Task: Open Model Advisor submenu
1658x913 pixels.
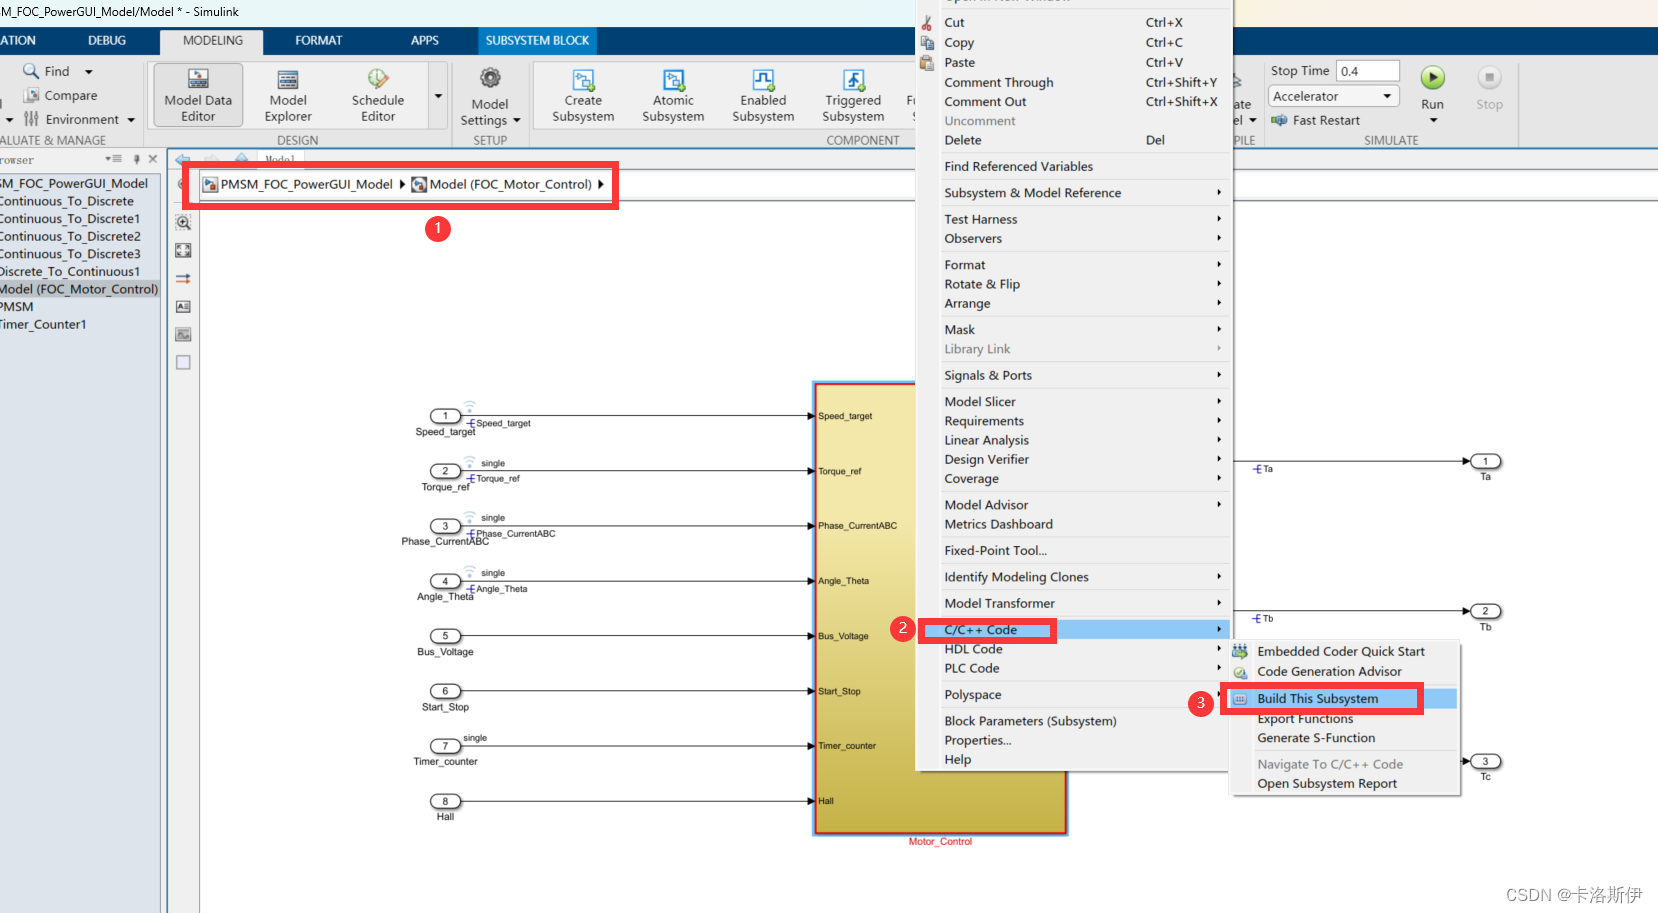Action: click(1072, 505)
